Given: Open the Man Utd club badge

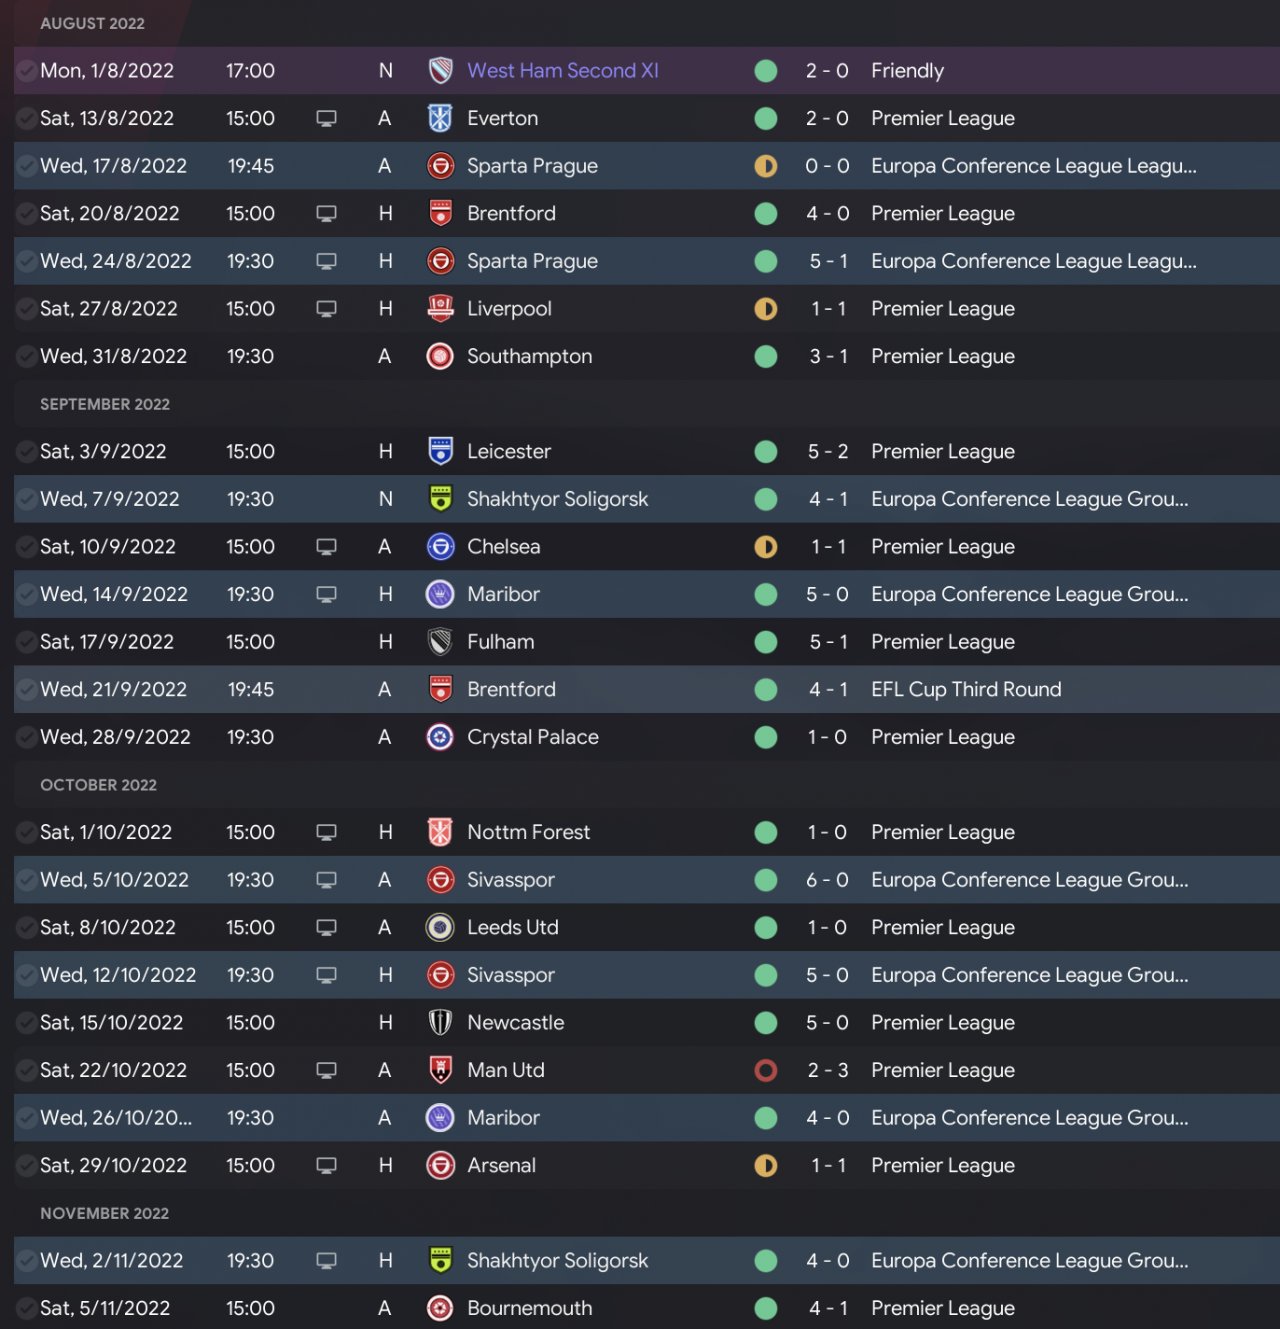Looking at the screenshot, I should point(440,1070).
